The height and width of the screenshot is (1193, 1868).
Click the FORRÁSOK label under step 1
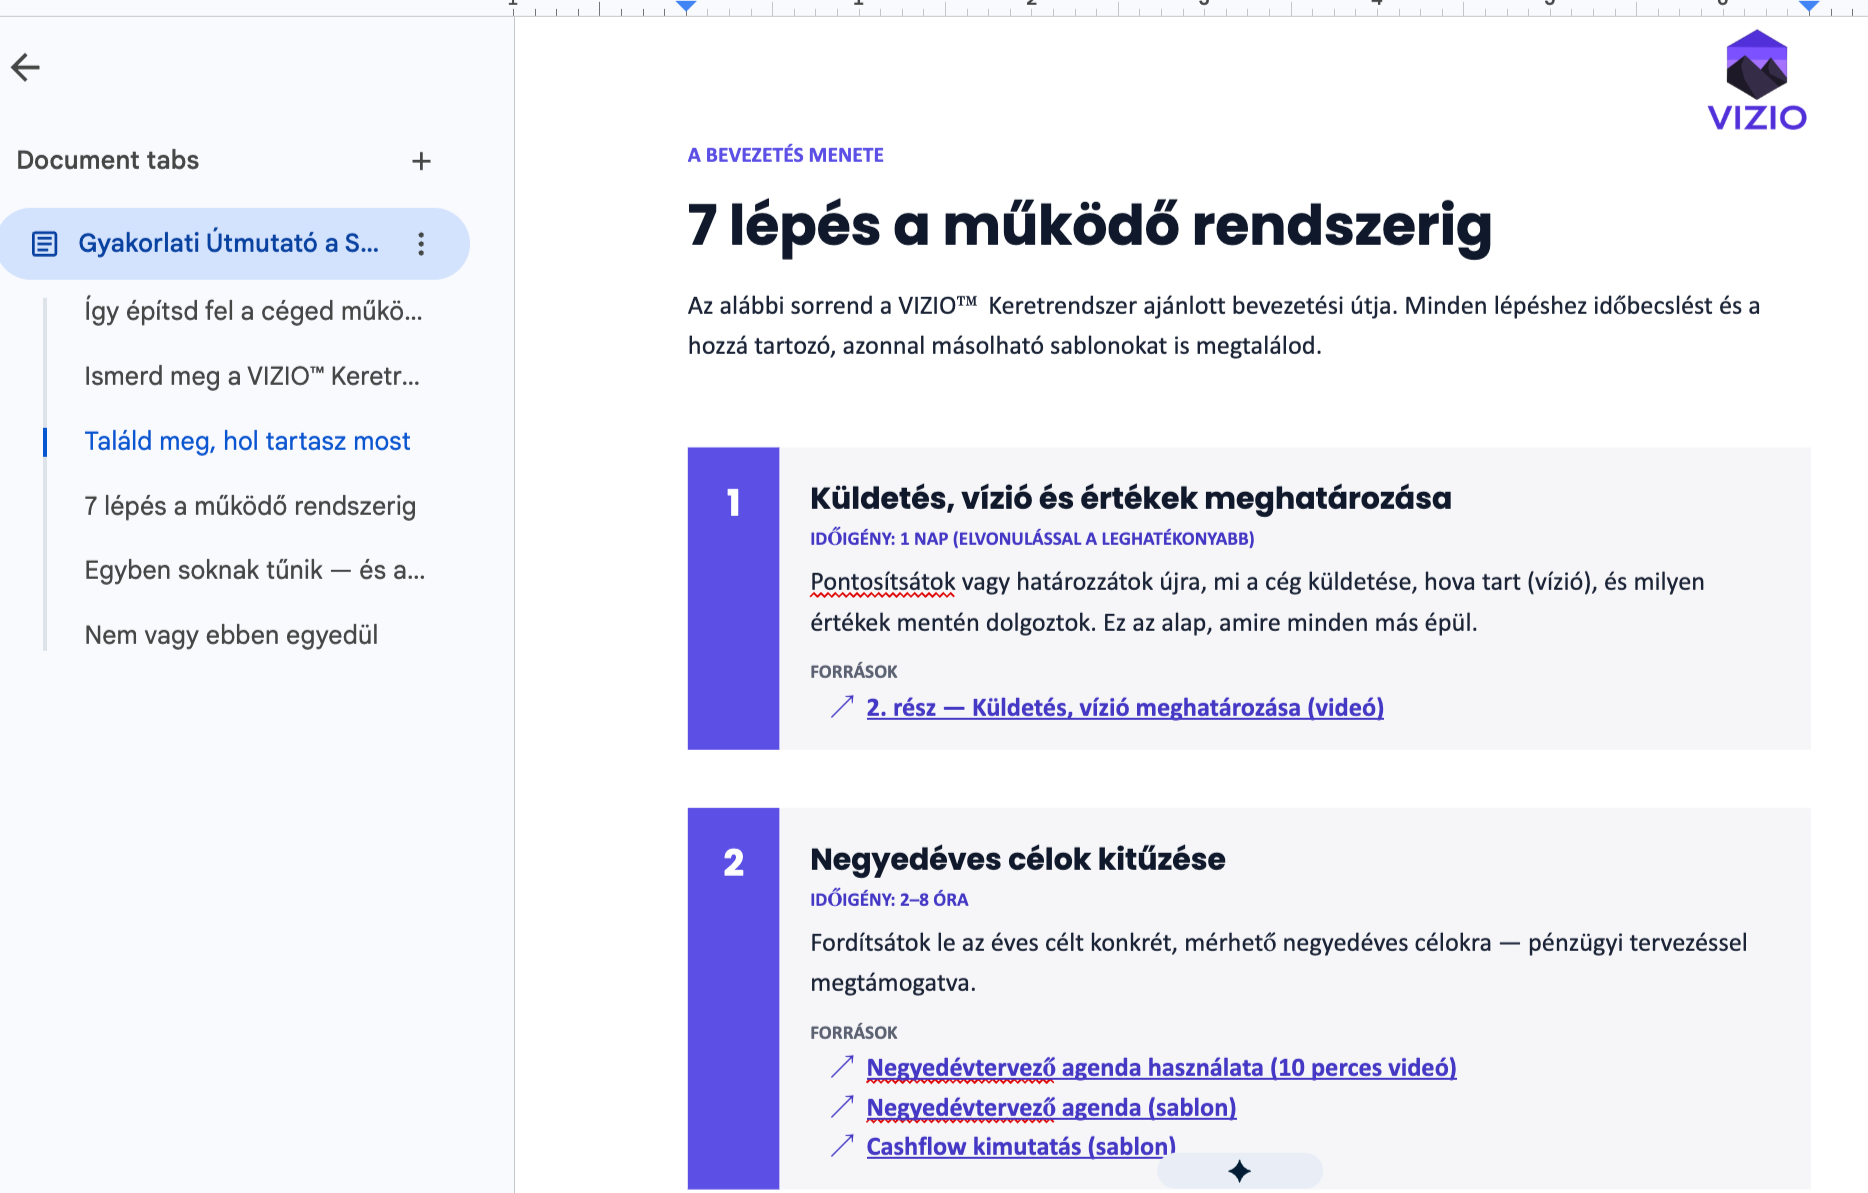click(854, 672)
